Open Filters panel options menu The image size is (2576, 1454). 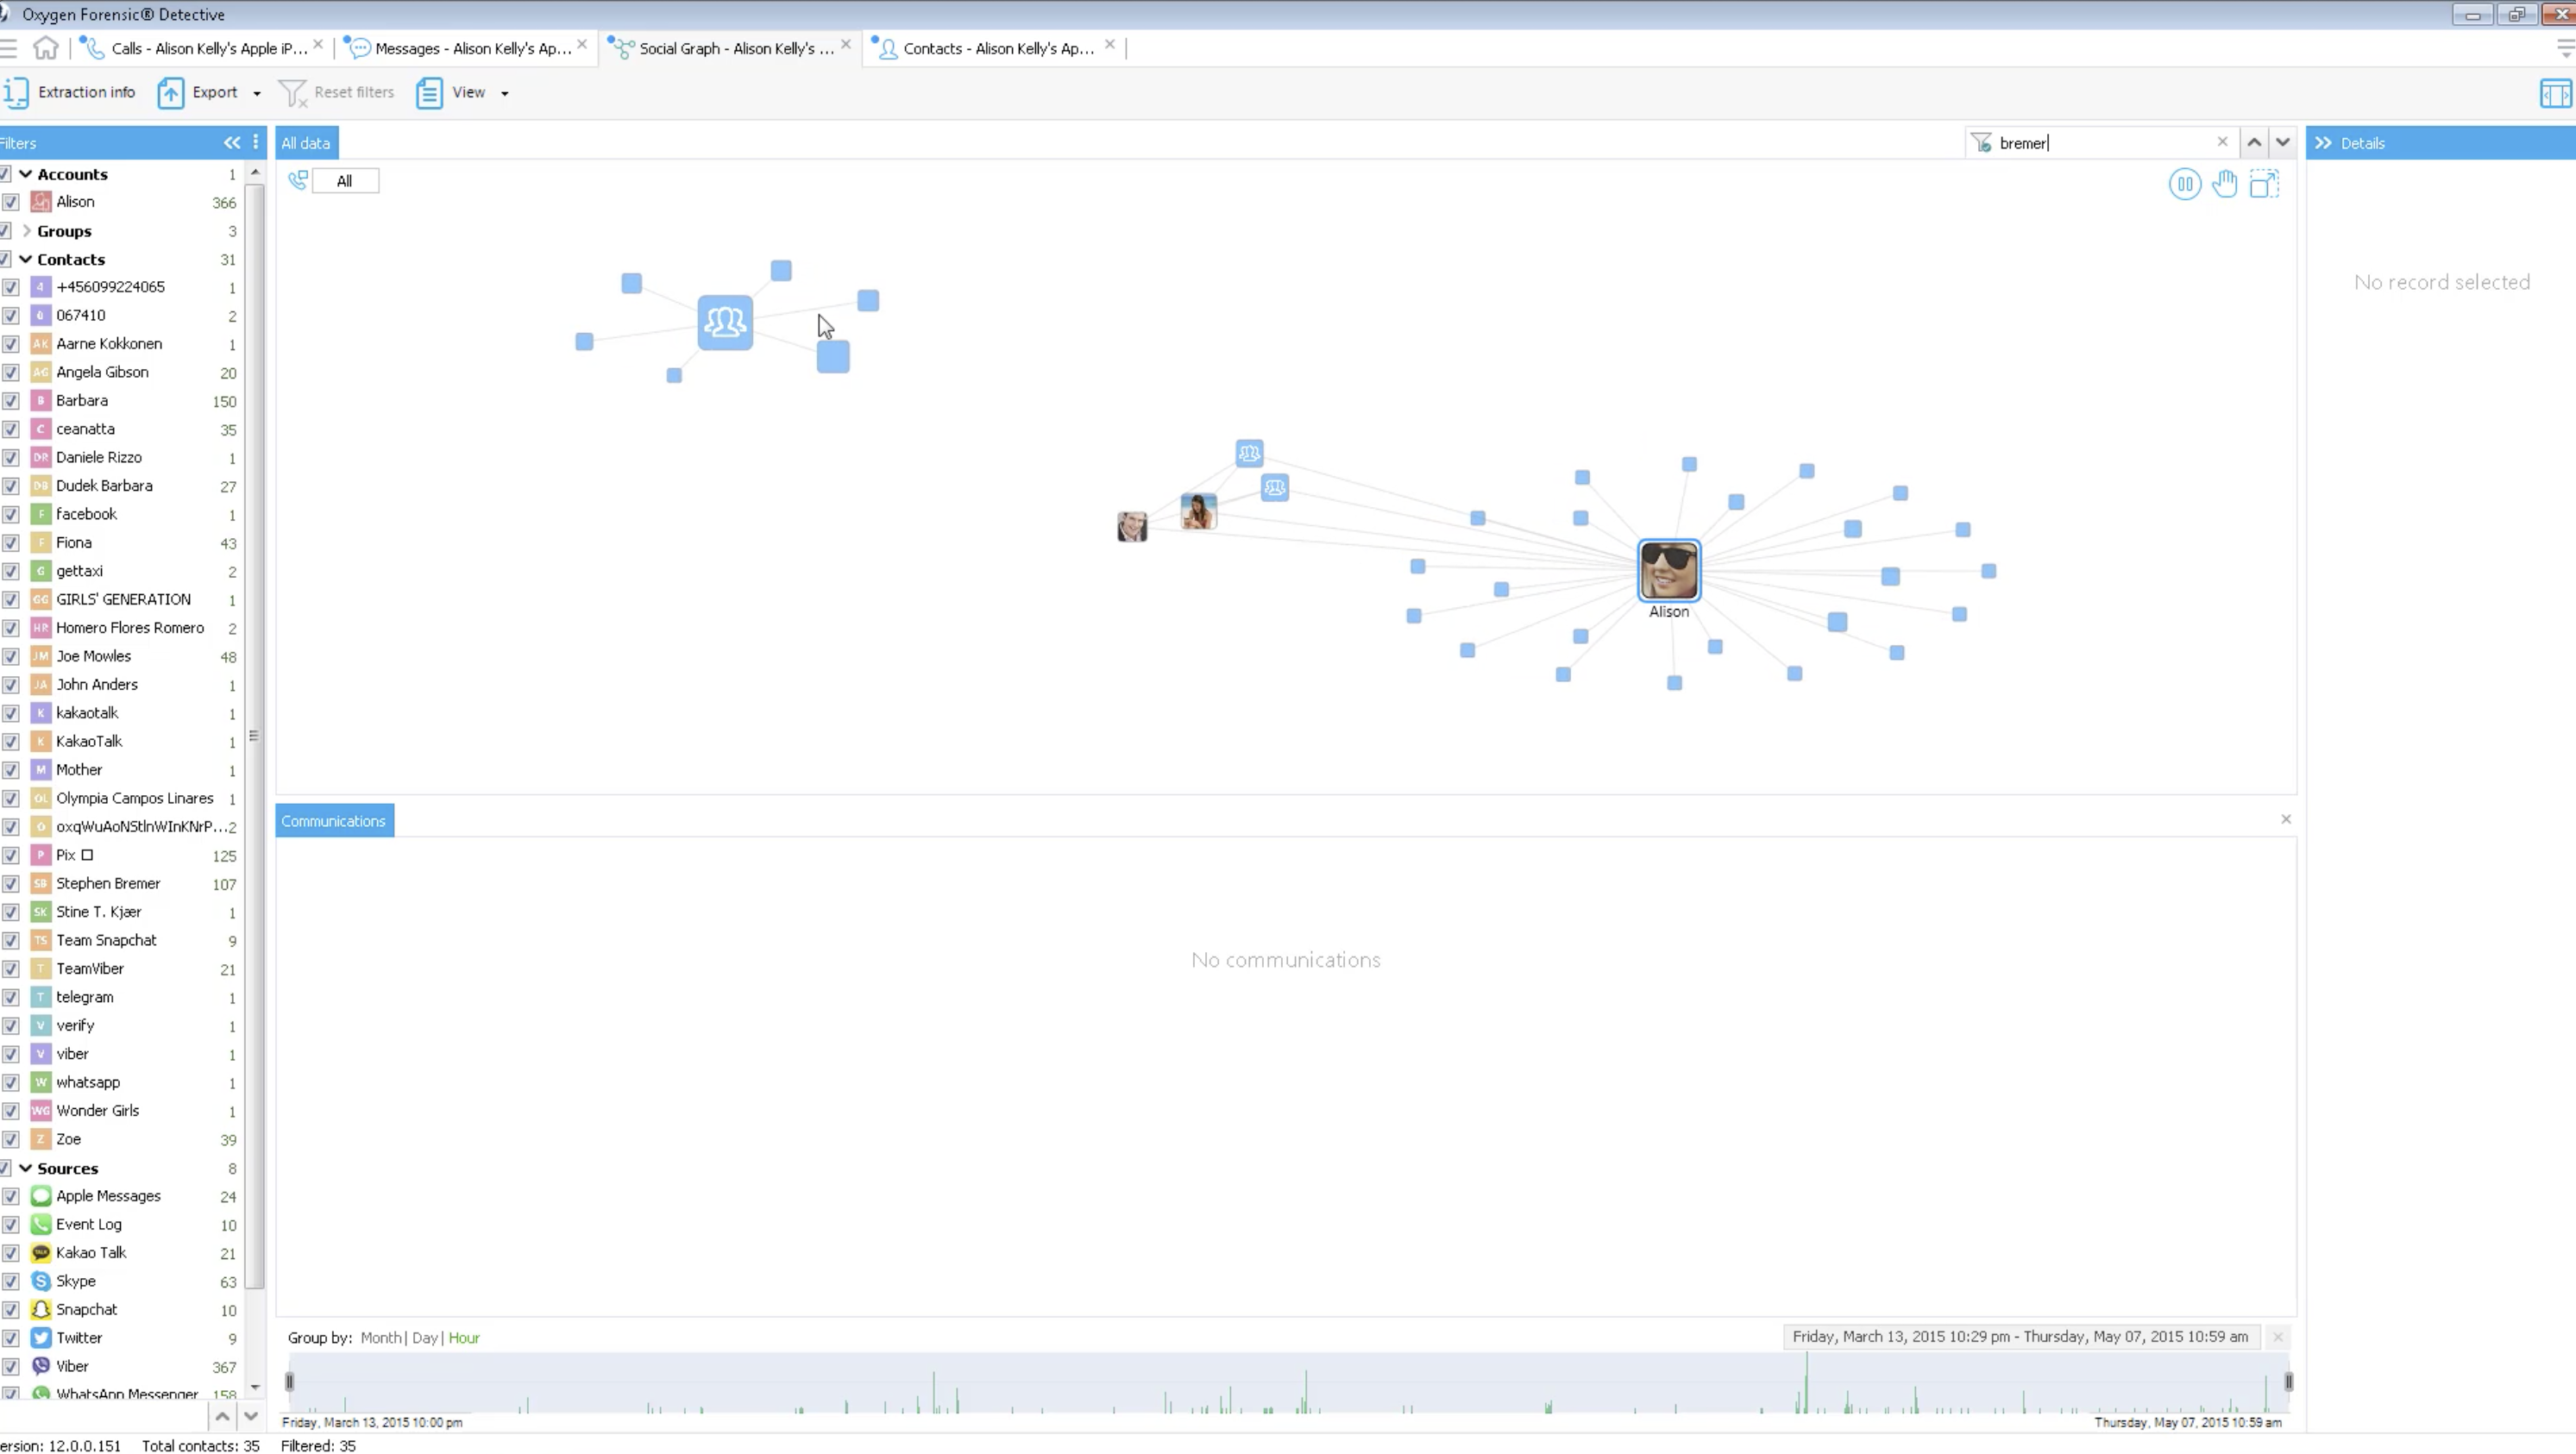pos(256,142)
